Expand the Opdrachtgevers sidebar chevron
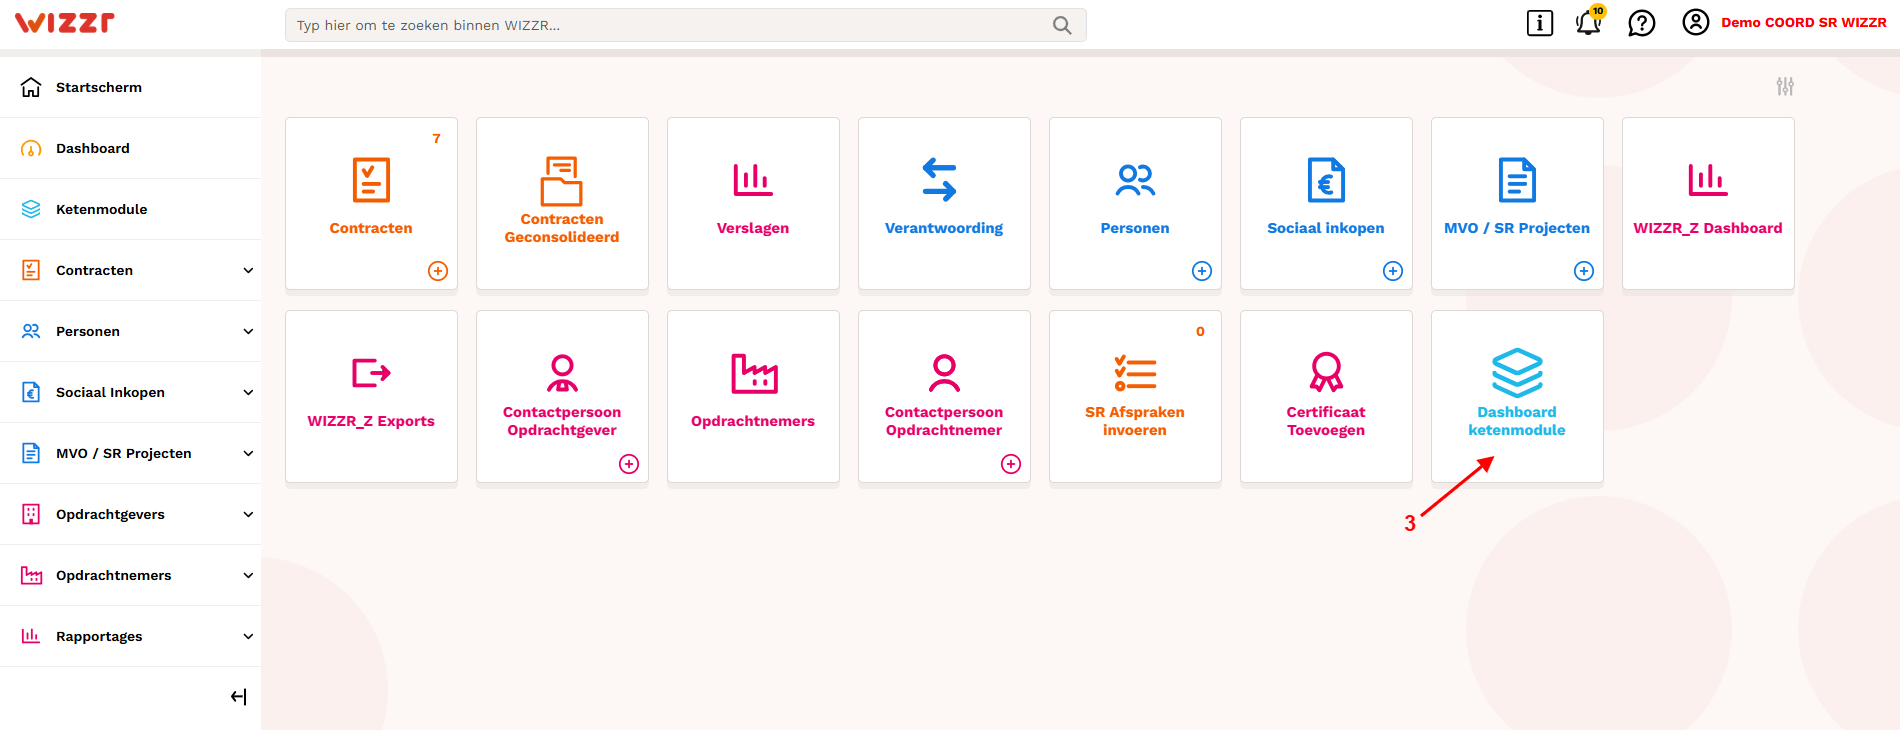 [248, 514]
